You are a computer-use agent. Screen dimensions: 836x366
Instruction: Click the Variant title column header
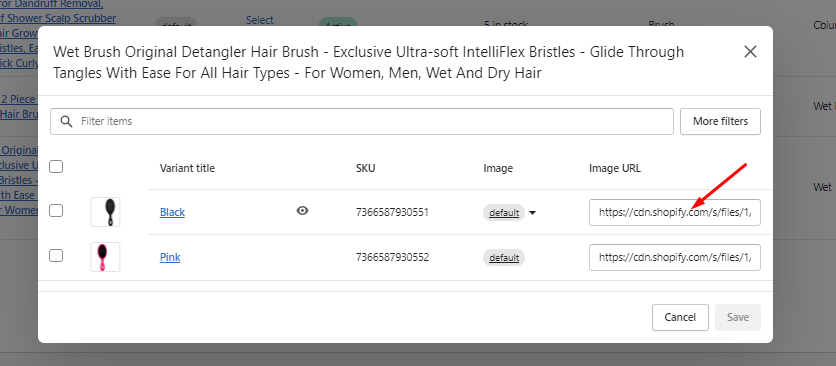click(x=187, y=168)
